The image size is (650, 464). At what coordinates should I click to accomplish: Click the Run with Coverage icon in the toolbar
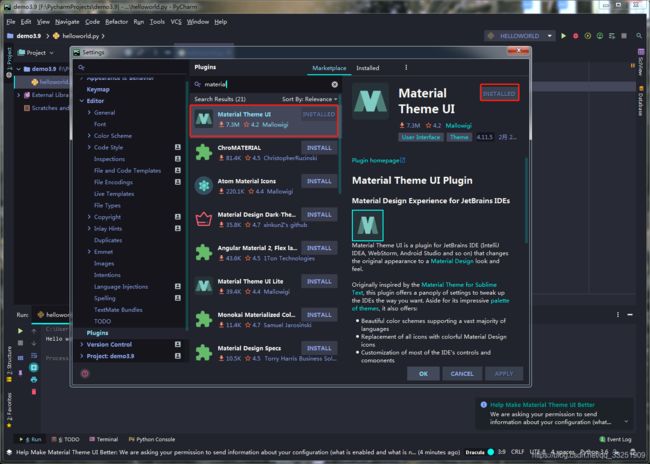tap(587, 36)
